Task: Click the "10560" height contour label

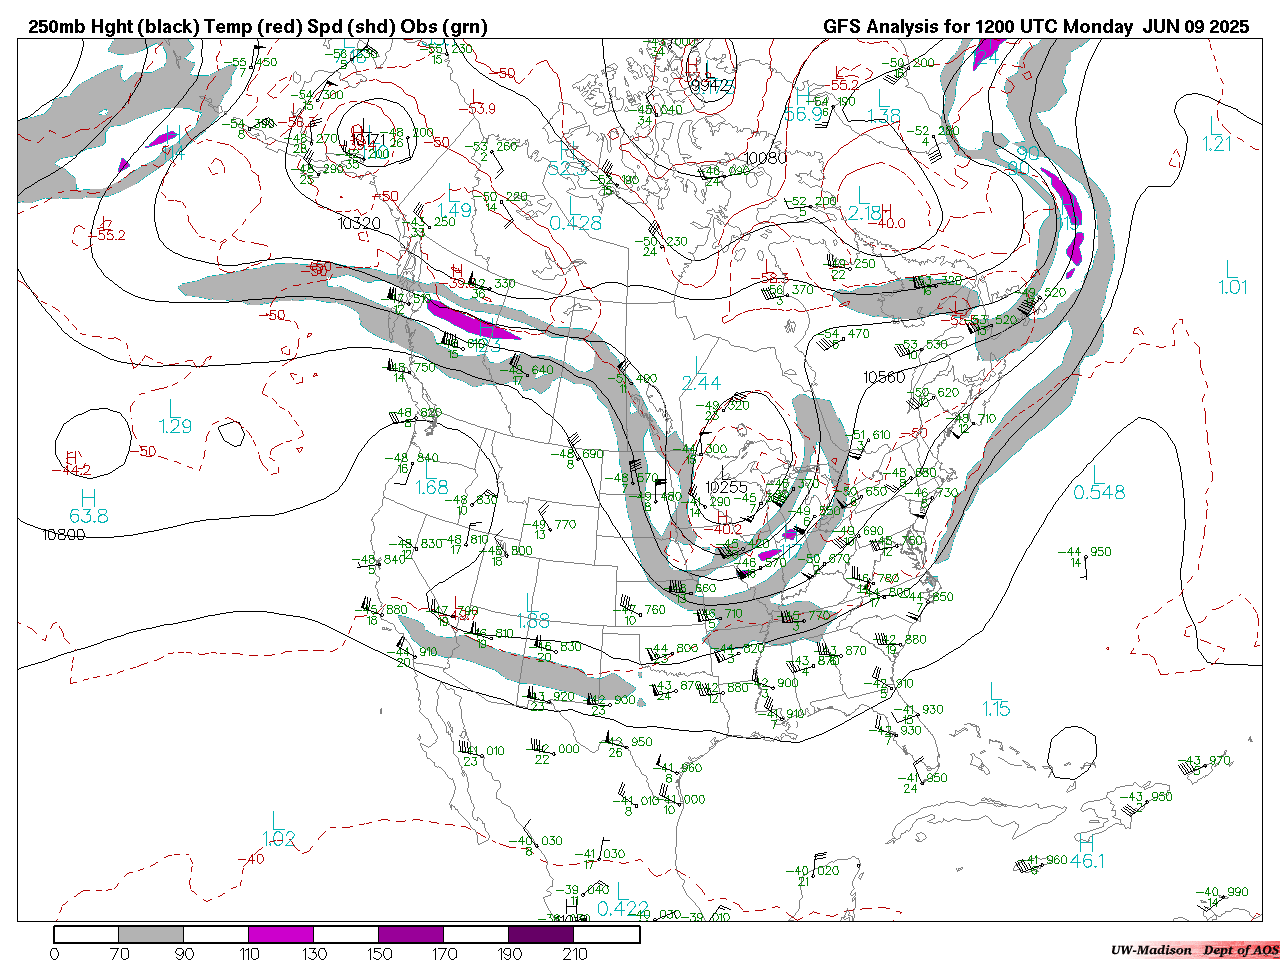Action: click(884, 377)
